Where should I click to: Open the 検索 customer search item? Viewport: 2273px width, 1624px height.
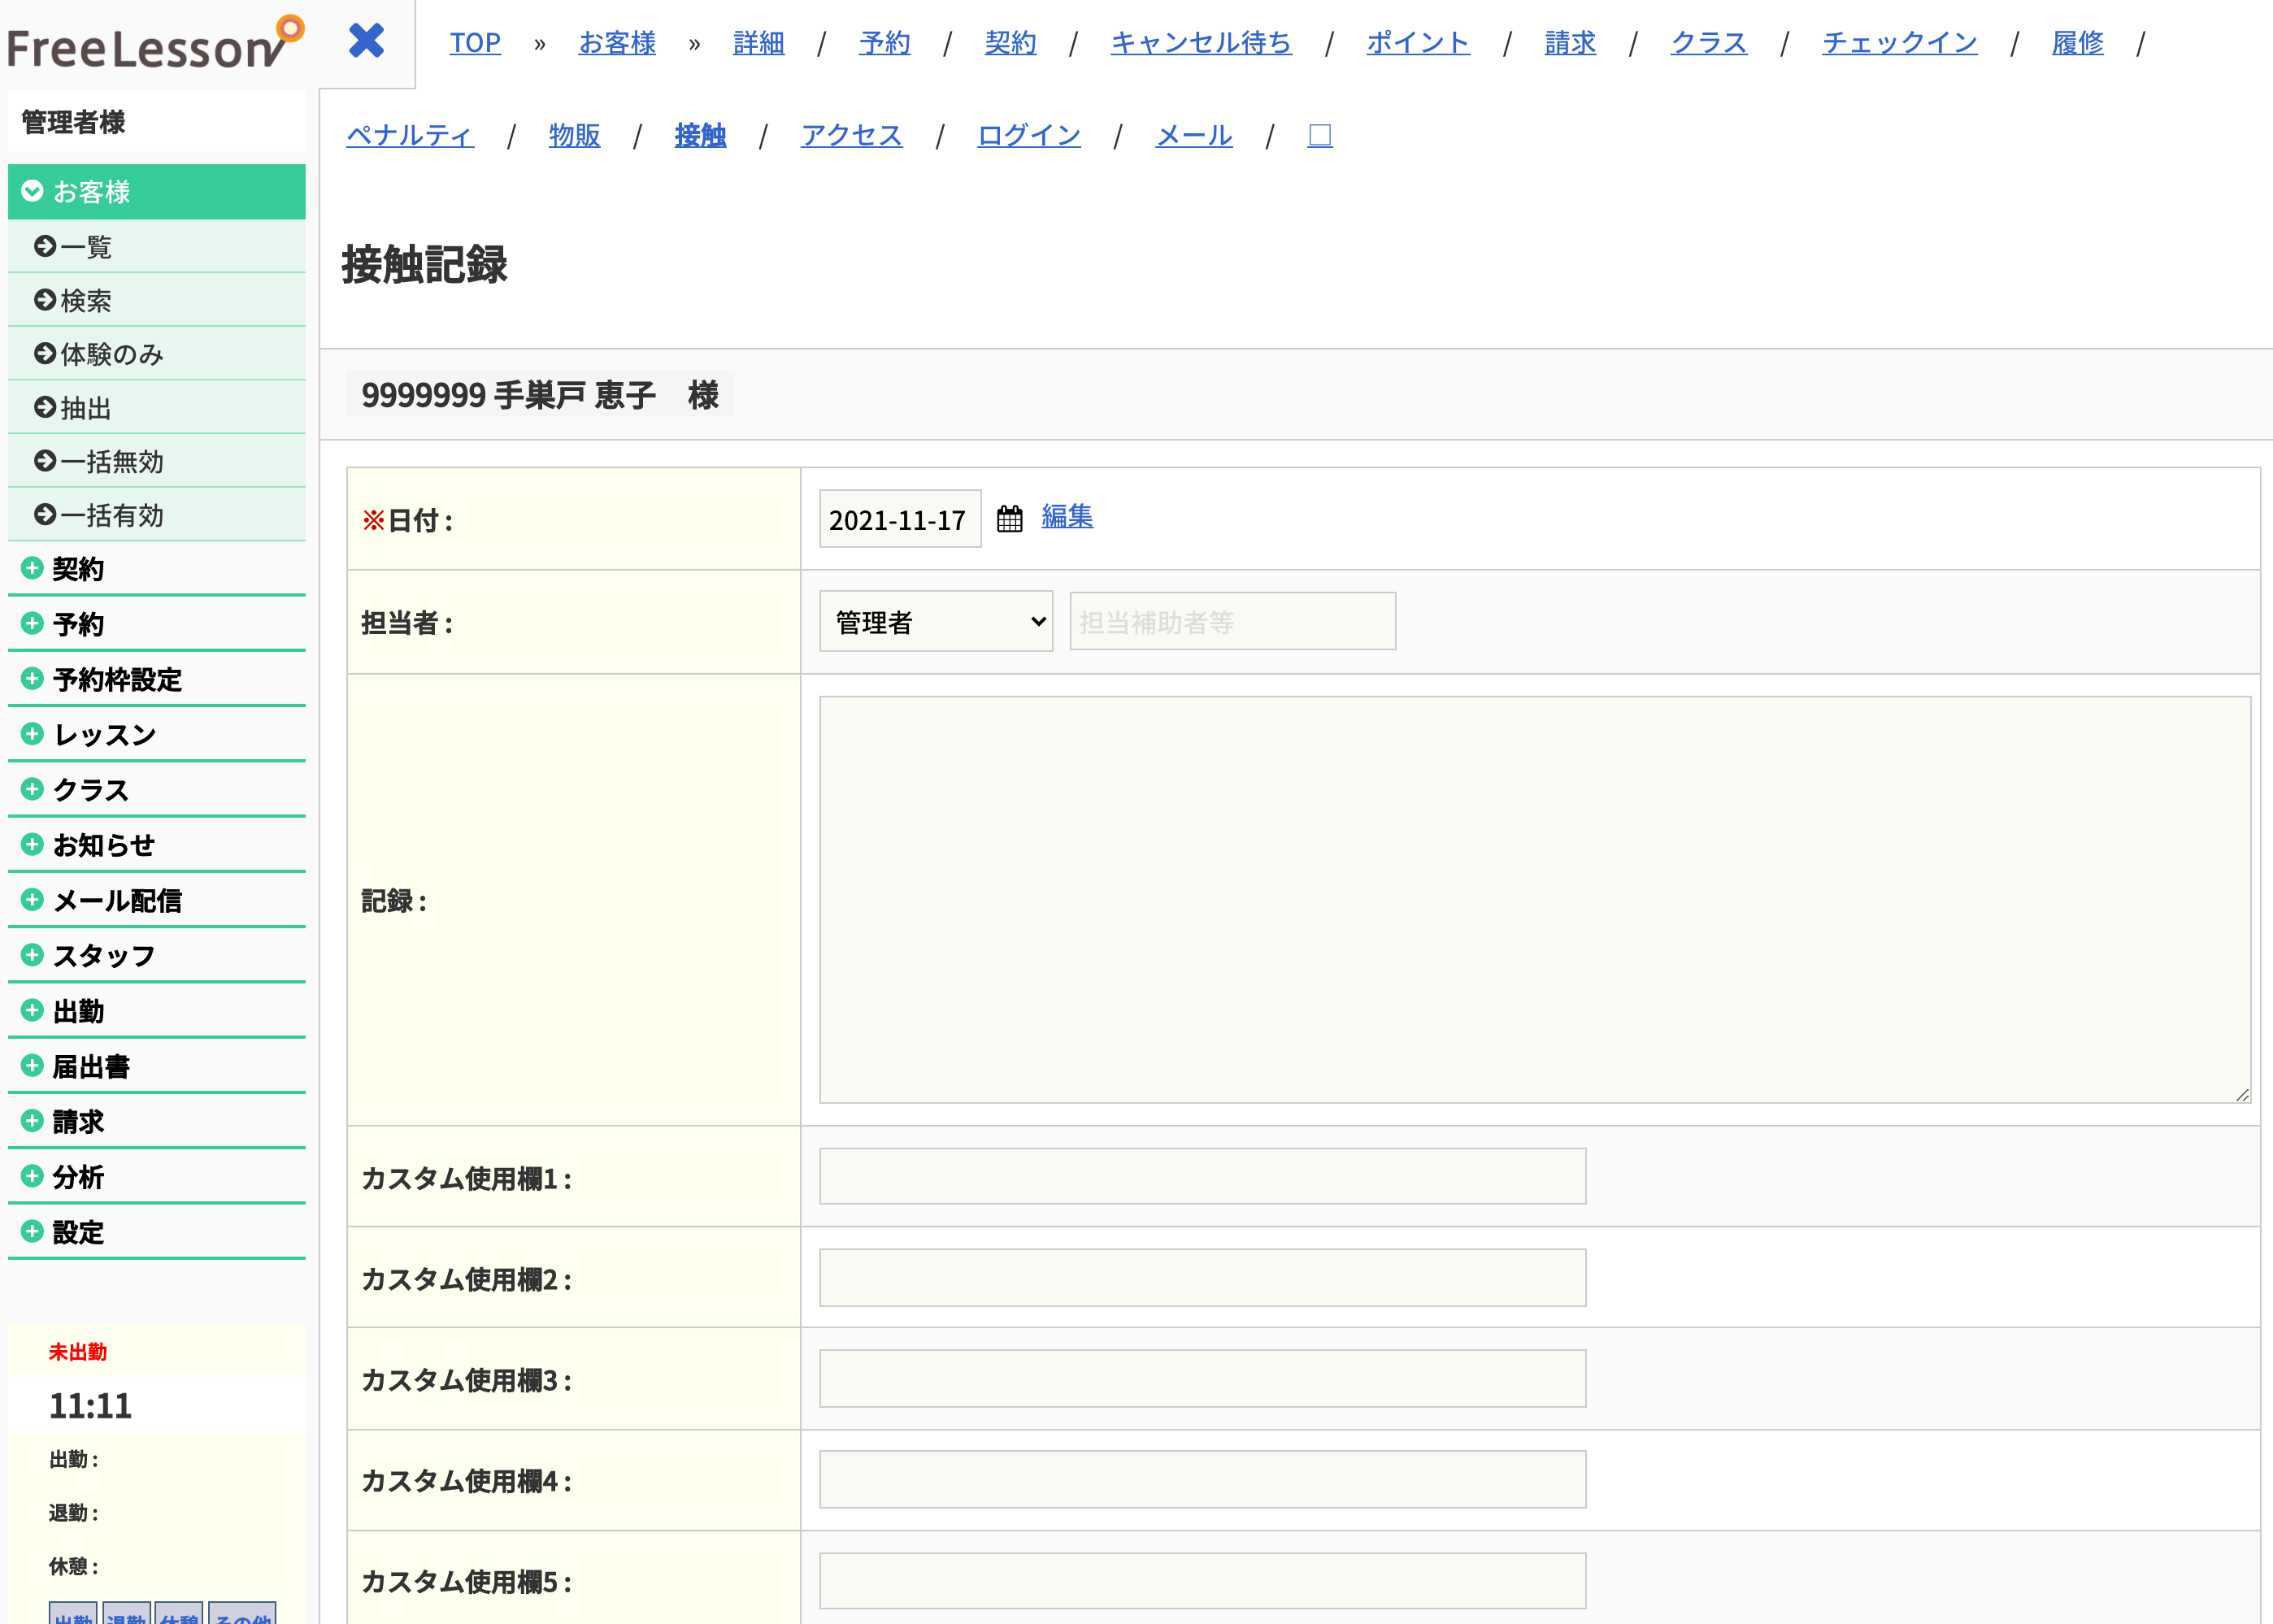pyautogui.click(x=156, y=300)
